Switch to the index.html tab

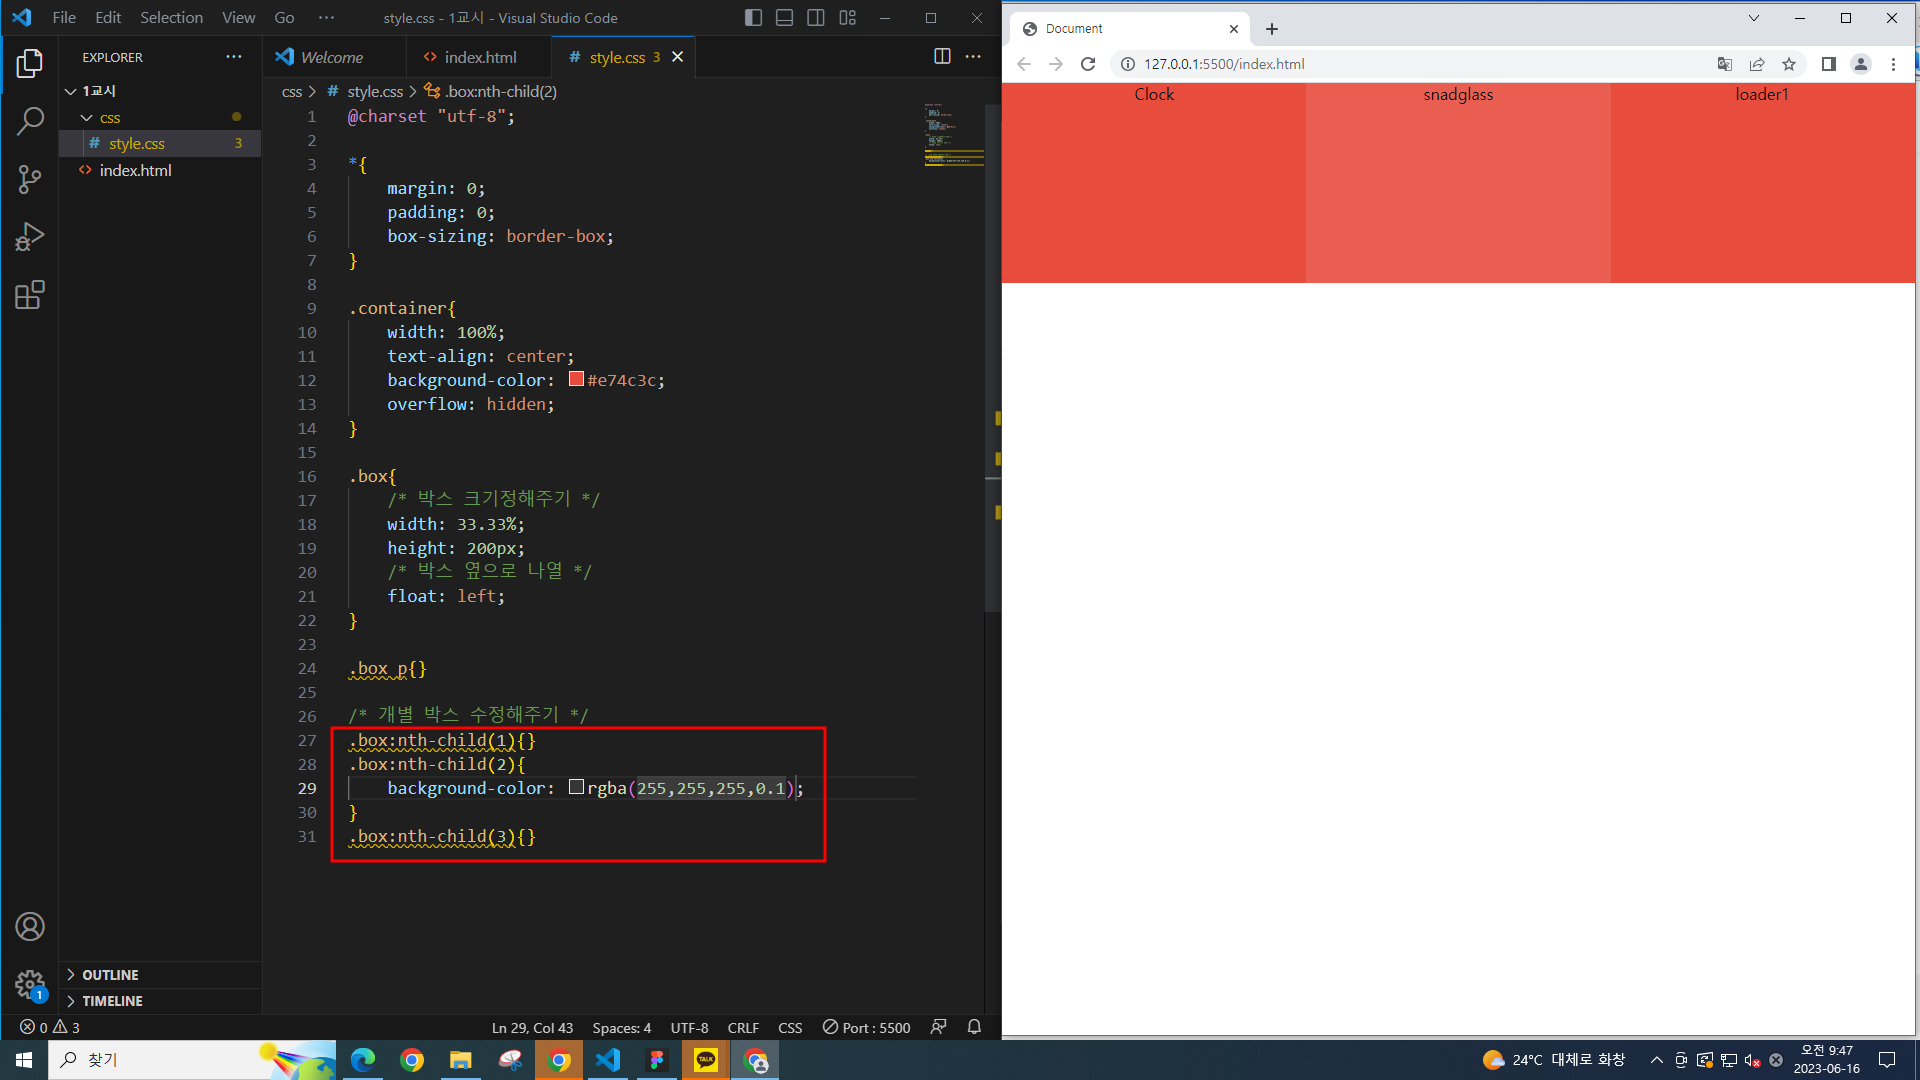click(x=480, y=57)
